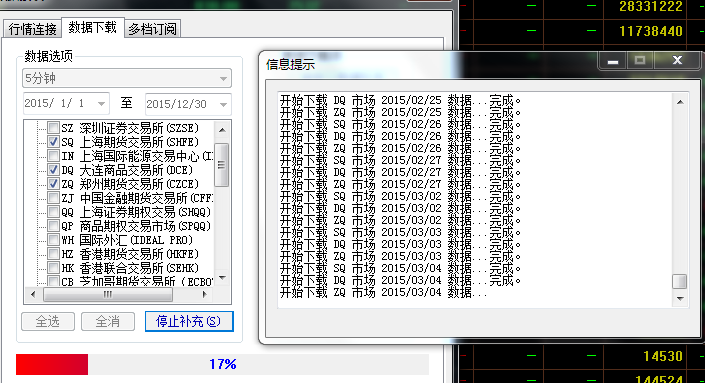Click the 17% download progress bar
The height and width of the screenshot is (383, 705).
coord(223,364)
